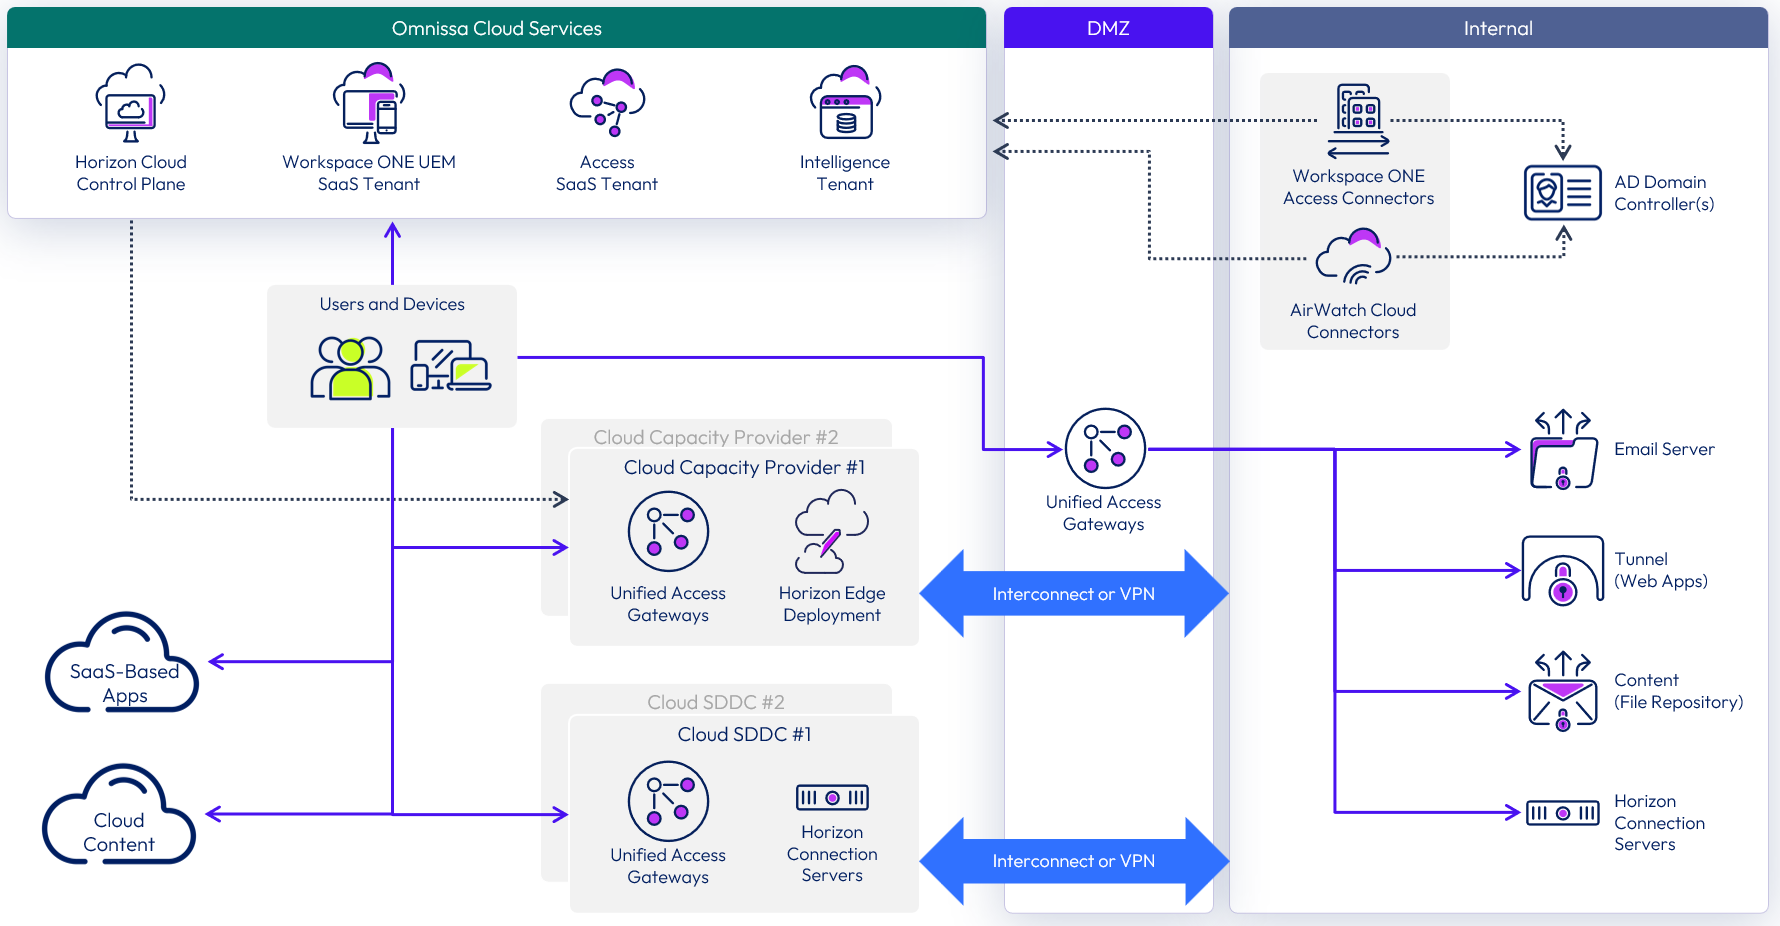Open the Tunnel (Web Apps) icon

[x=1561, y=568]
